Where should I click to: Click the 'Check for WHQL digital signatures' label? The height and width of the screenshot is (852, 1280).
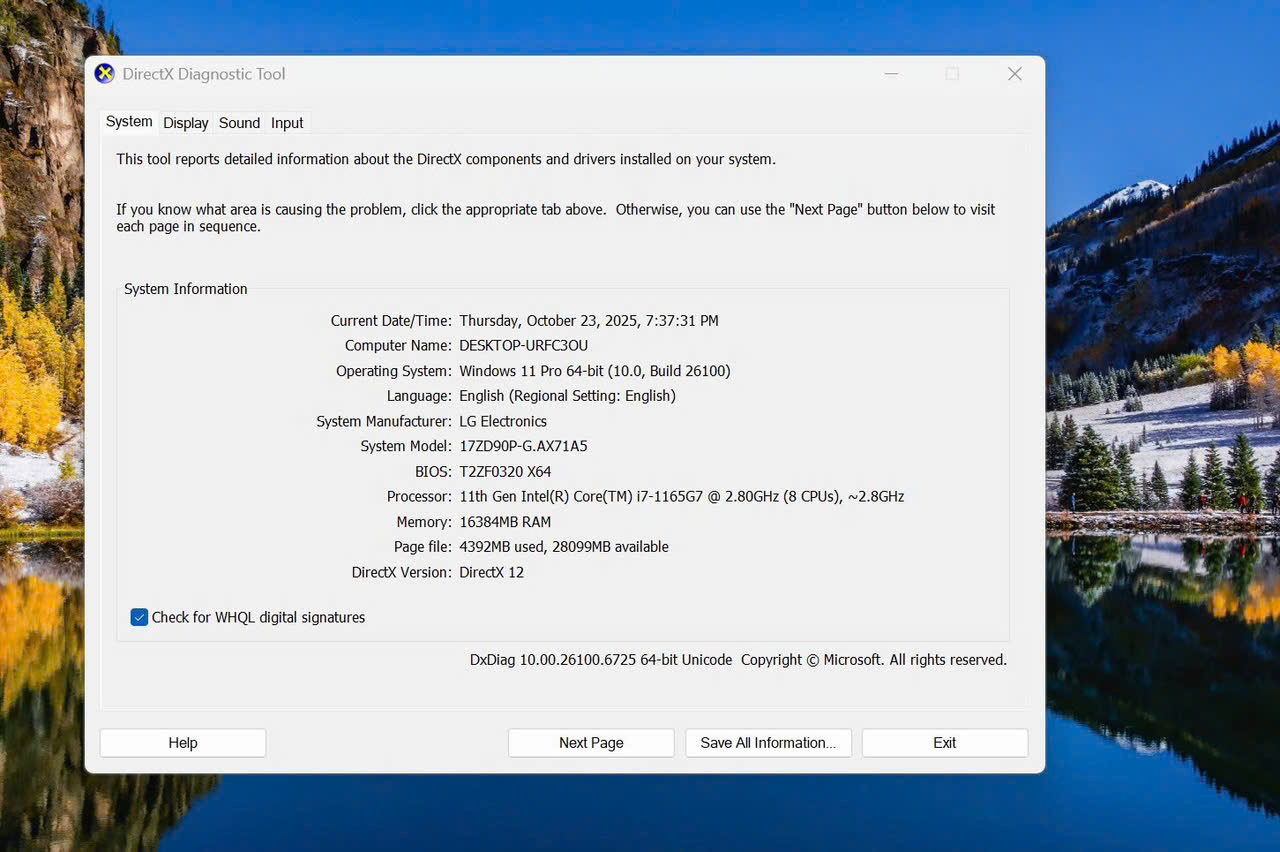258,617
